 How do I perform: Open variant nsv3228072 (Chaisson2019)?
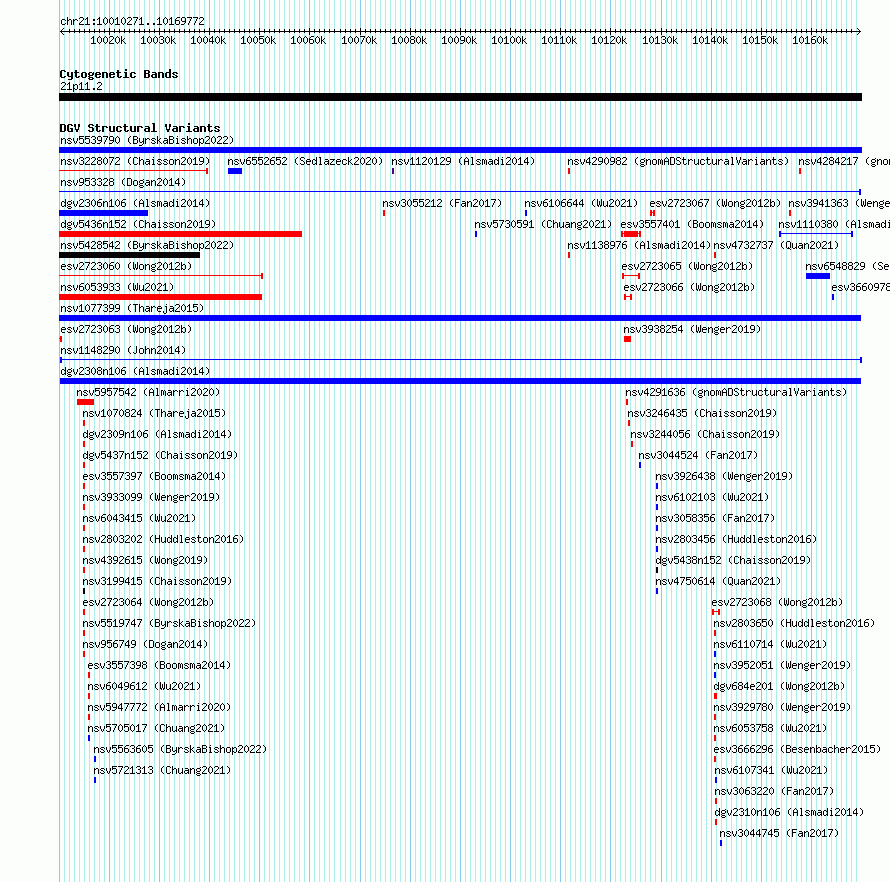tap(135, 161)
